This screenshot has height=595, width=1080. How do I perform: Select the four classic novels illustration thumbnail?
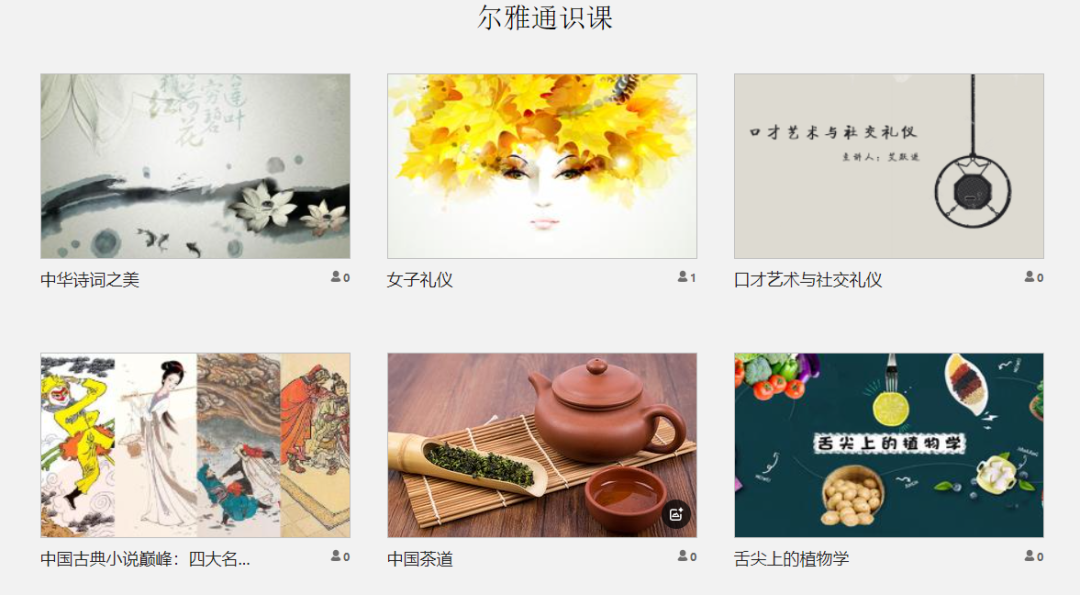196,446
